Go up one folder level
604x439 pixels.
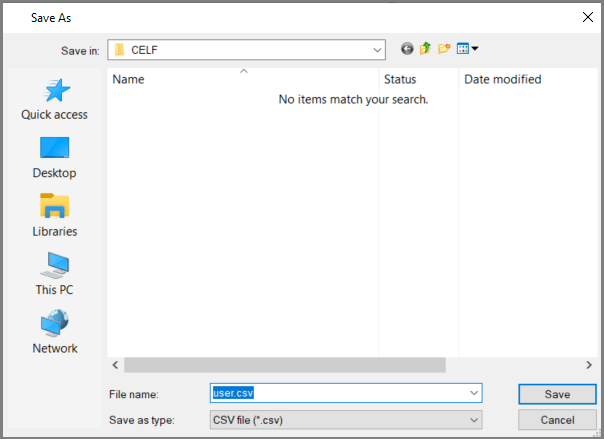coord(425,49)
